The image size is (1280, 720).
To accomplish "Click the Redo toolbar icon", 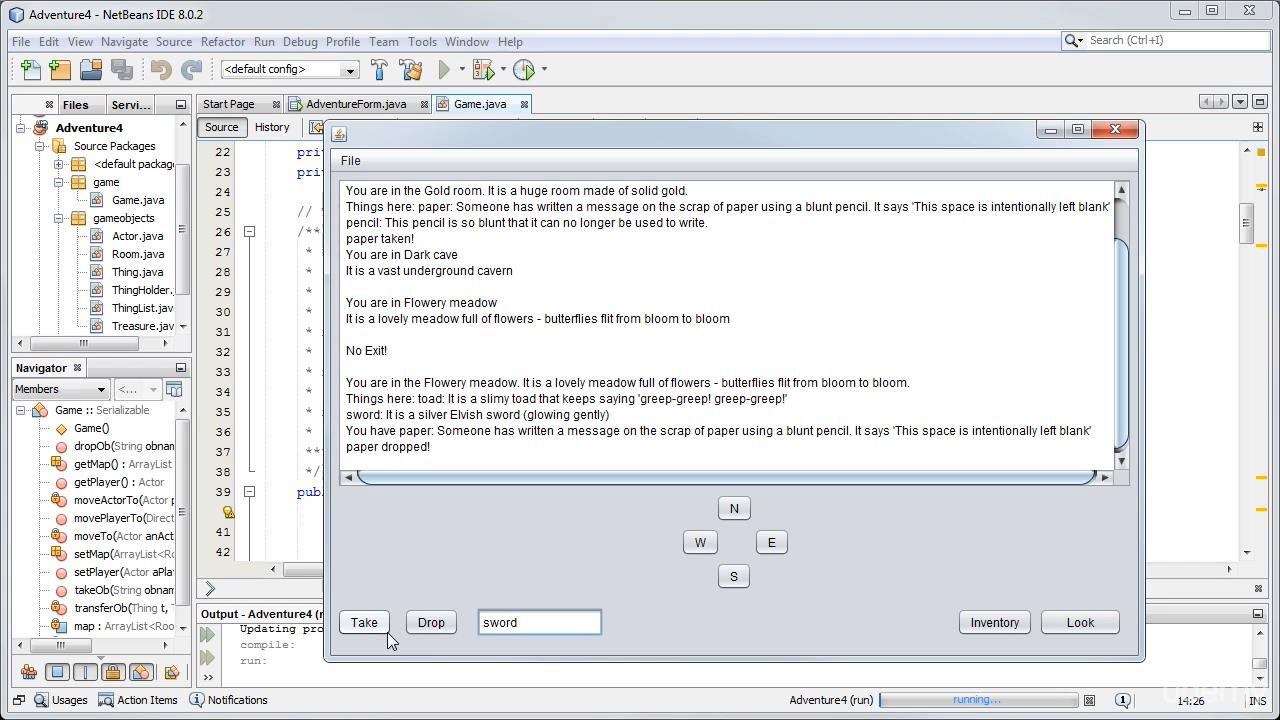I will [191, 69].
